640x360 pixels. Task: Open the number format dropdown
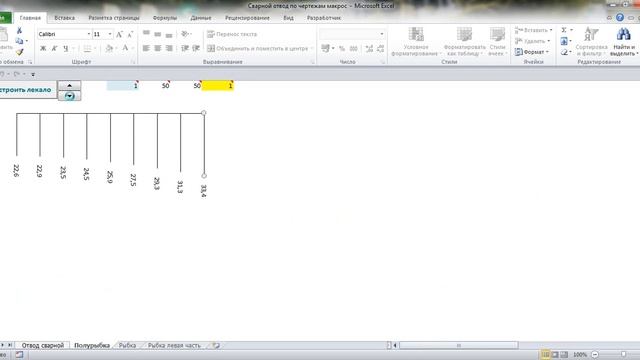click(x=352, y=34)
